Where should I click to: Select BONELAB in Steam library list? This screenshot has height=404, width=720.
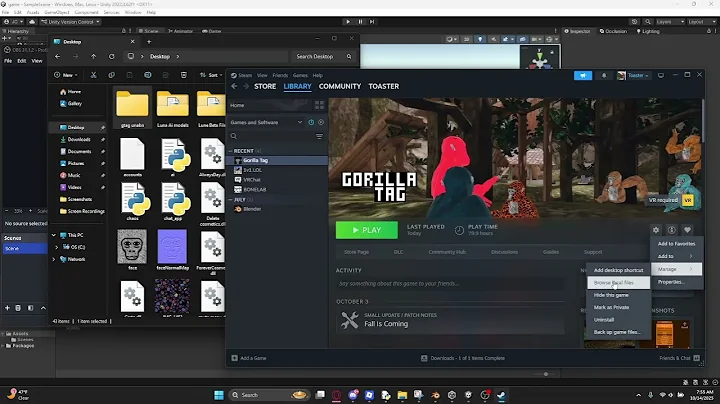[254, 189]
